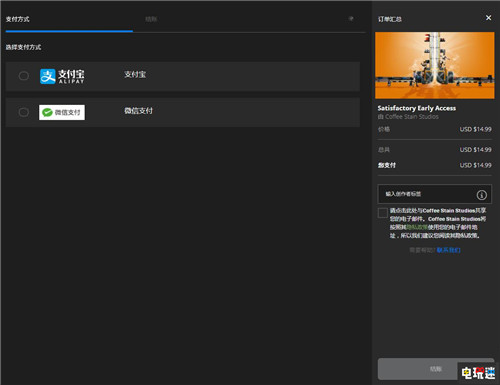
Task: Click the blue contact us link
Action: [x=448, y=250]
